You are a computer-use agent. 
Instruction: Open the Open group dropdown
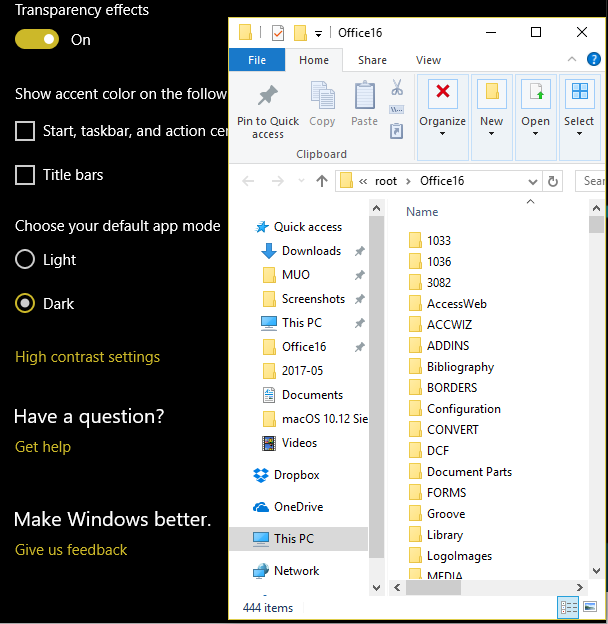point(536,117)
